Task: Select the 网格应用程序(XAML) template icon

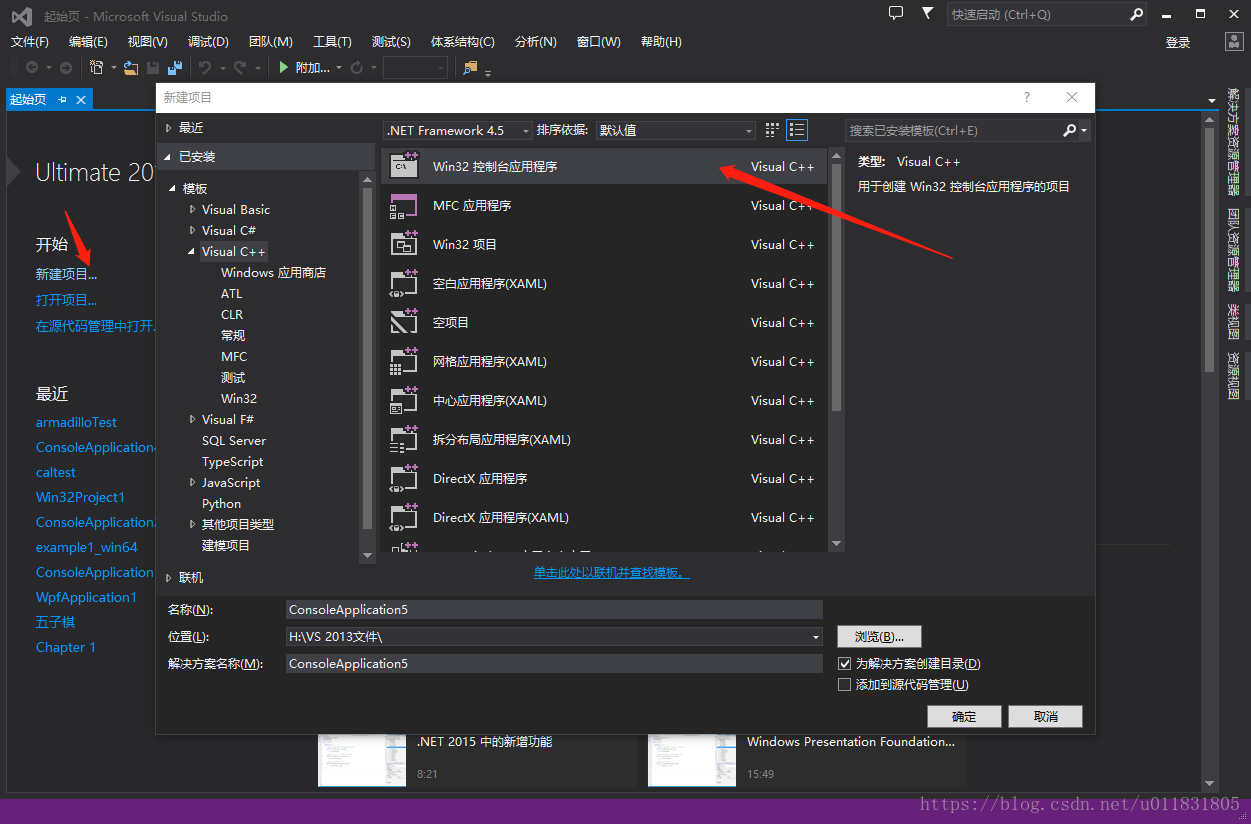Action: pyautogui.click(x=403, y=362)
